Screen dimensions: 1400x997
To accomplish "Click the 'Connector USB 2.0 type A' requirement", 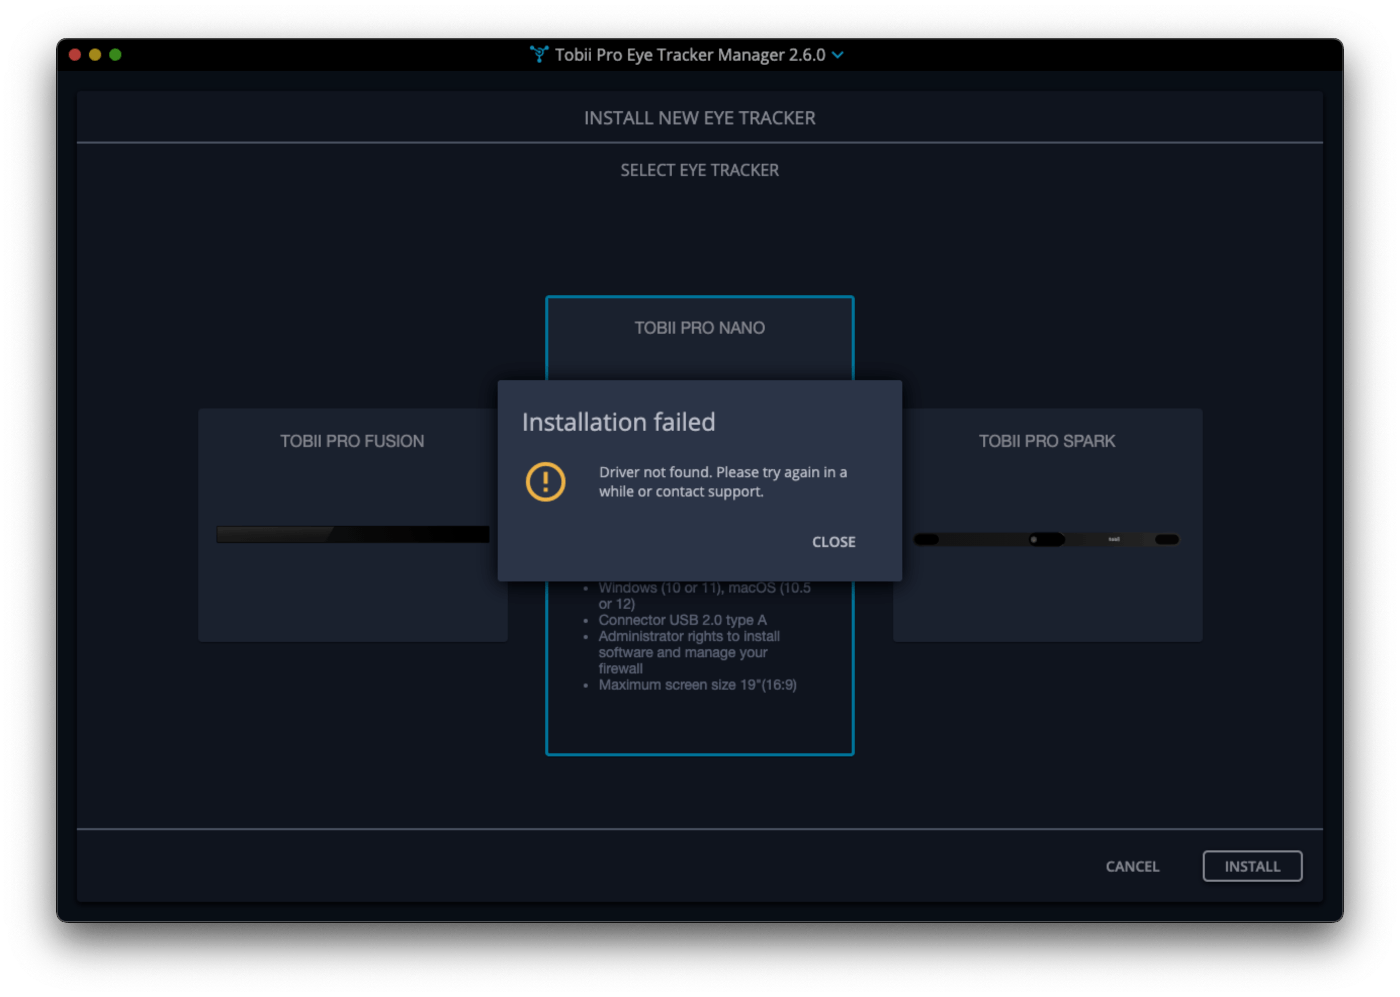I will 682,620.
